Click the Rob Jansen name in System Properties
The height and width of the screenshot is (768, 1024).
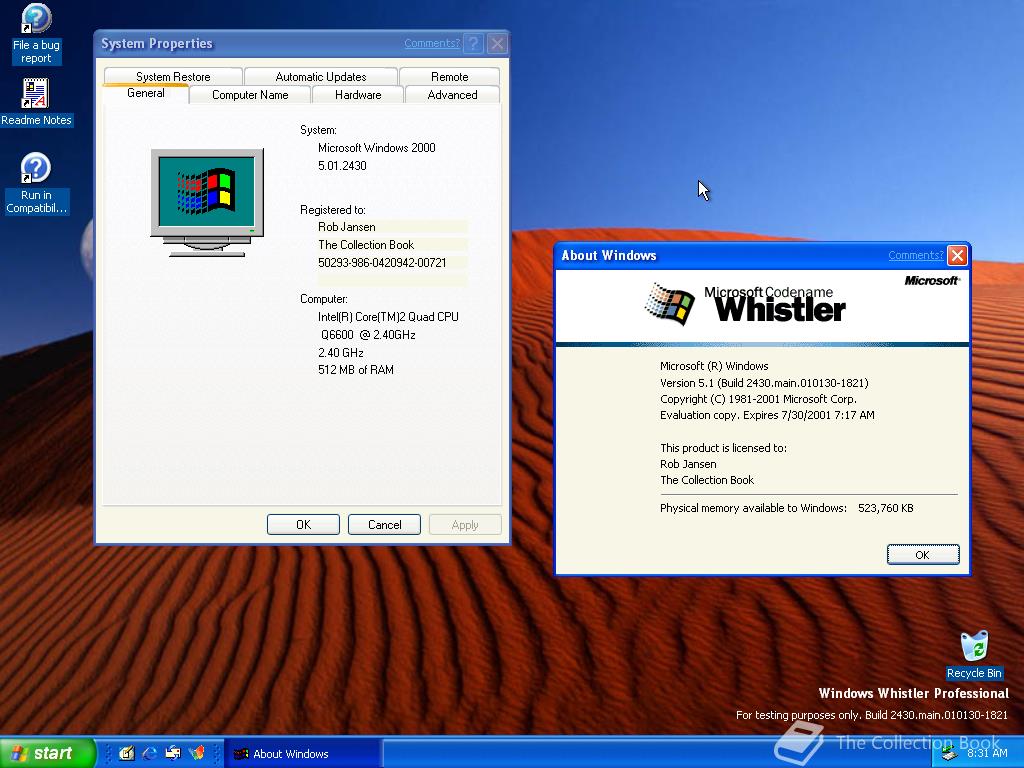(347, 227)
